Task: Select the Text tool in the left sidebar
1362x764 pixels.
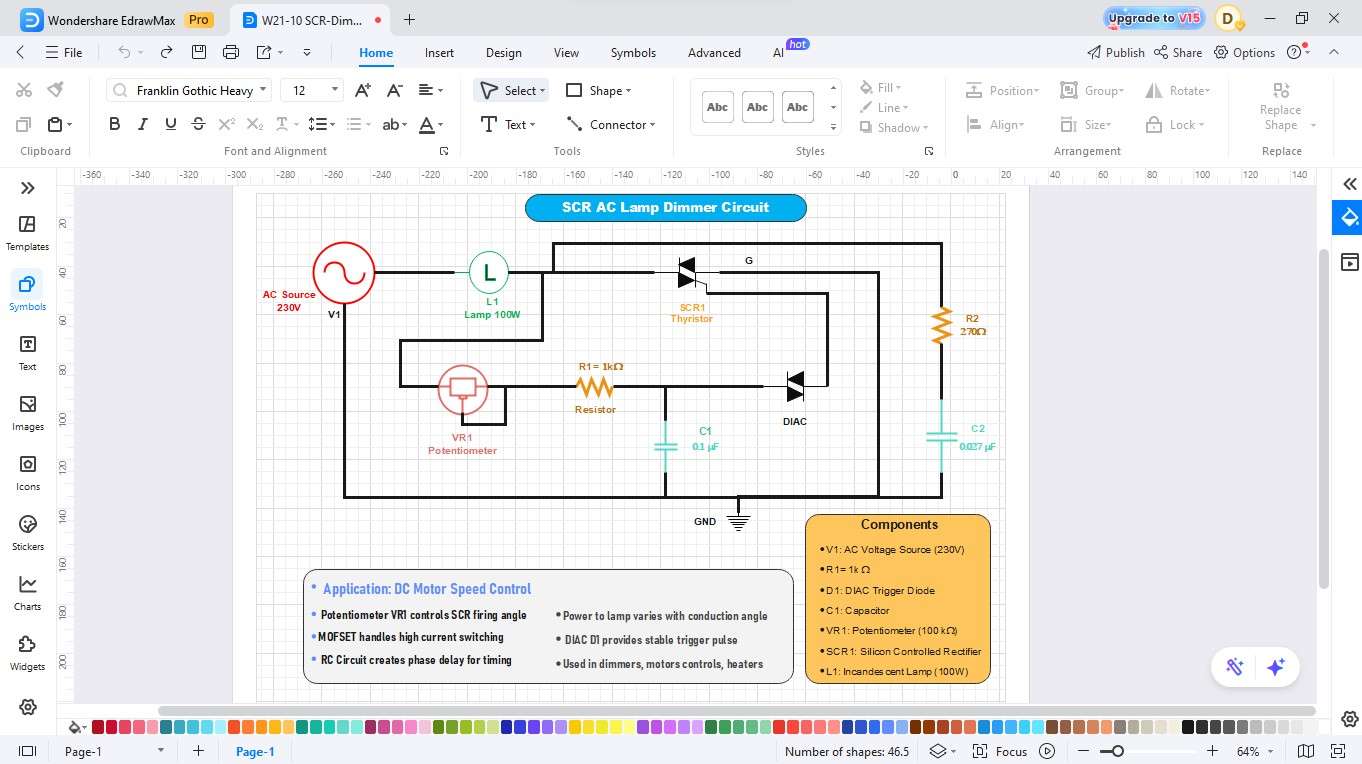Action: 27,353
